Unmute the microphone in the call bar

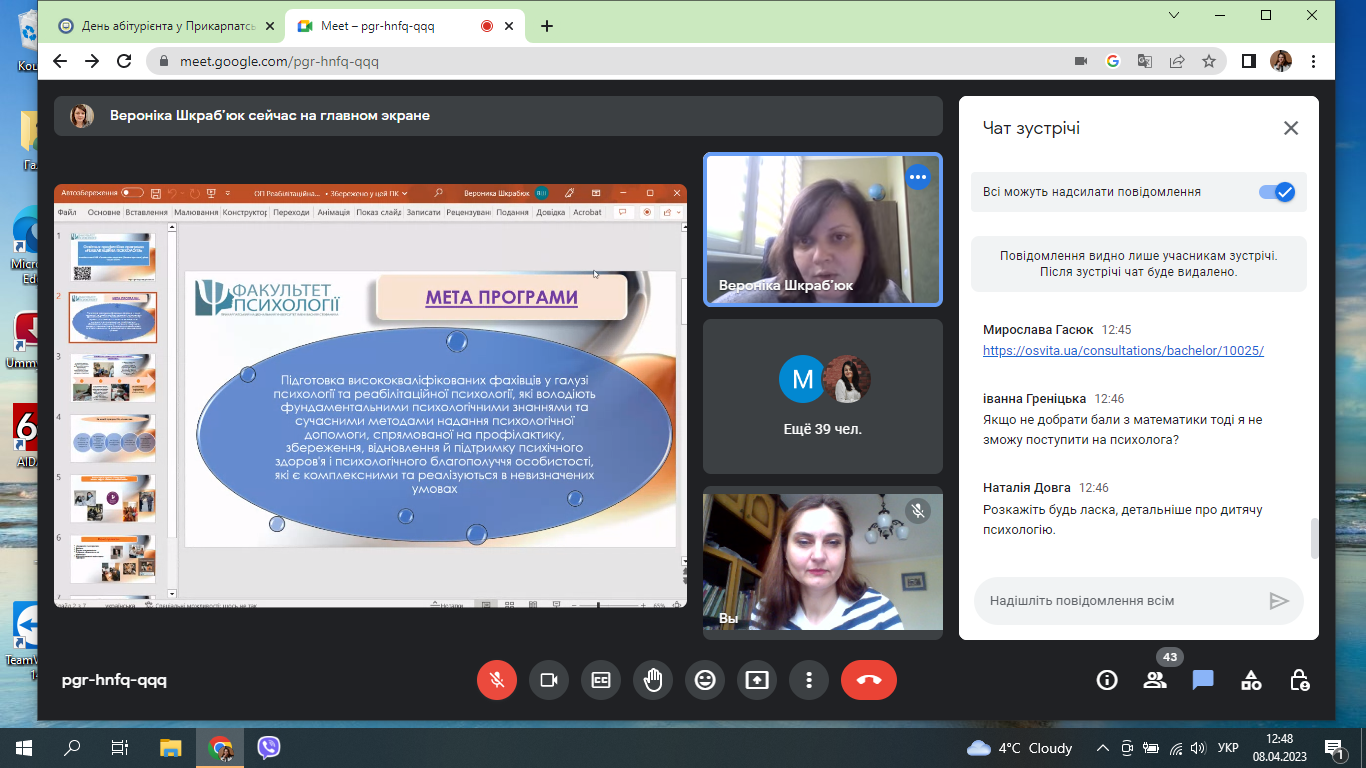pyautogui.click(x=497, y=680)
